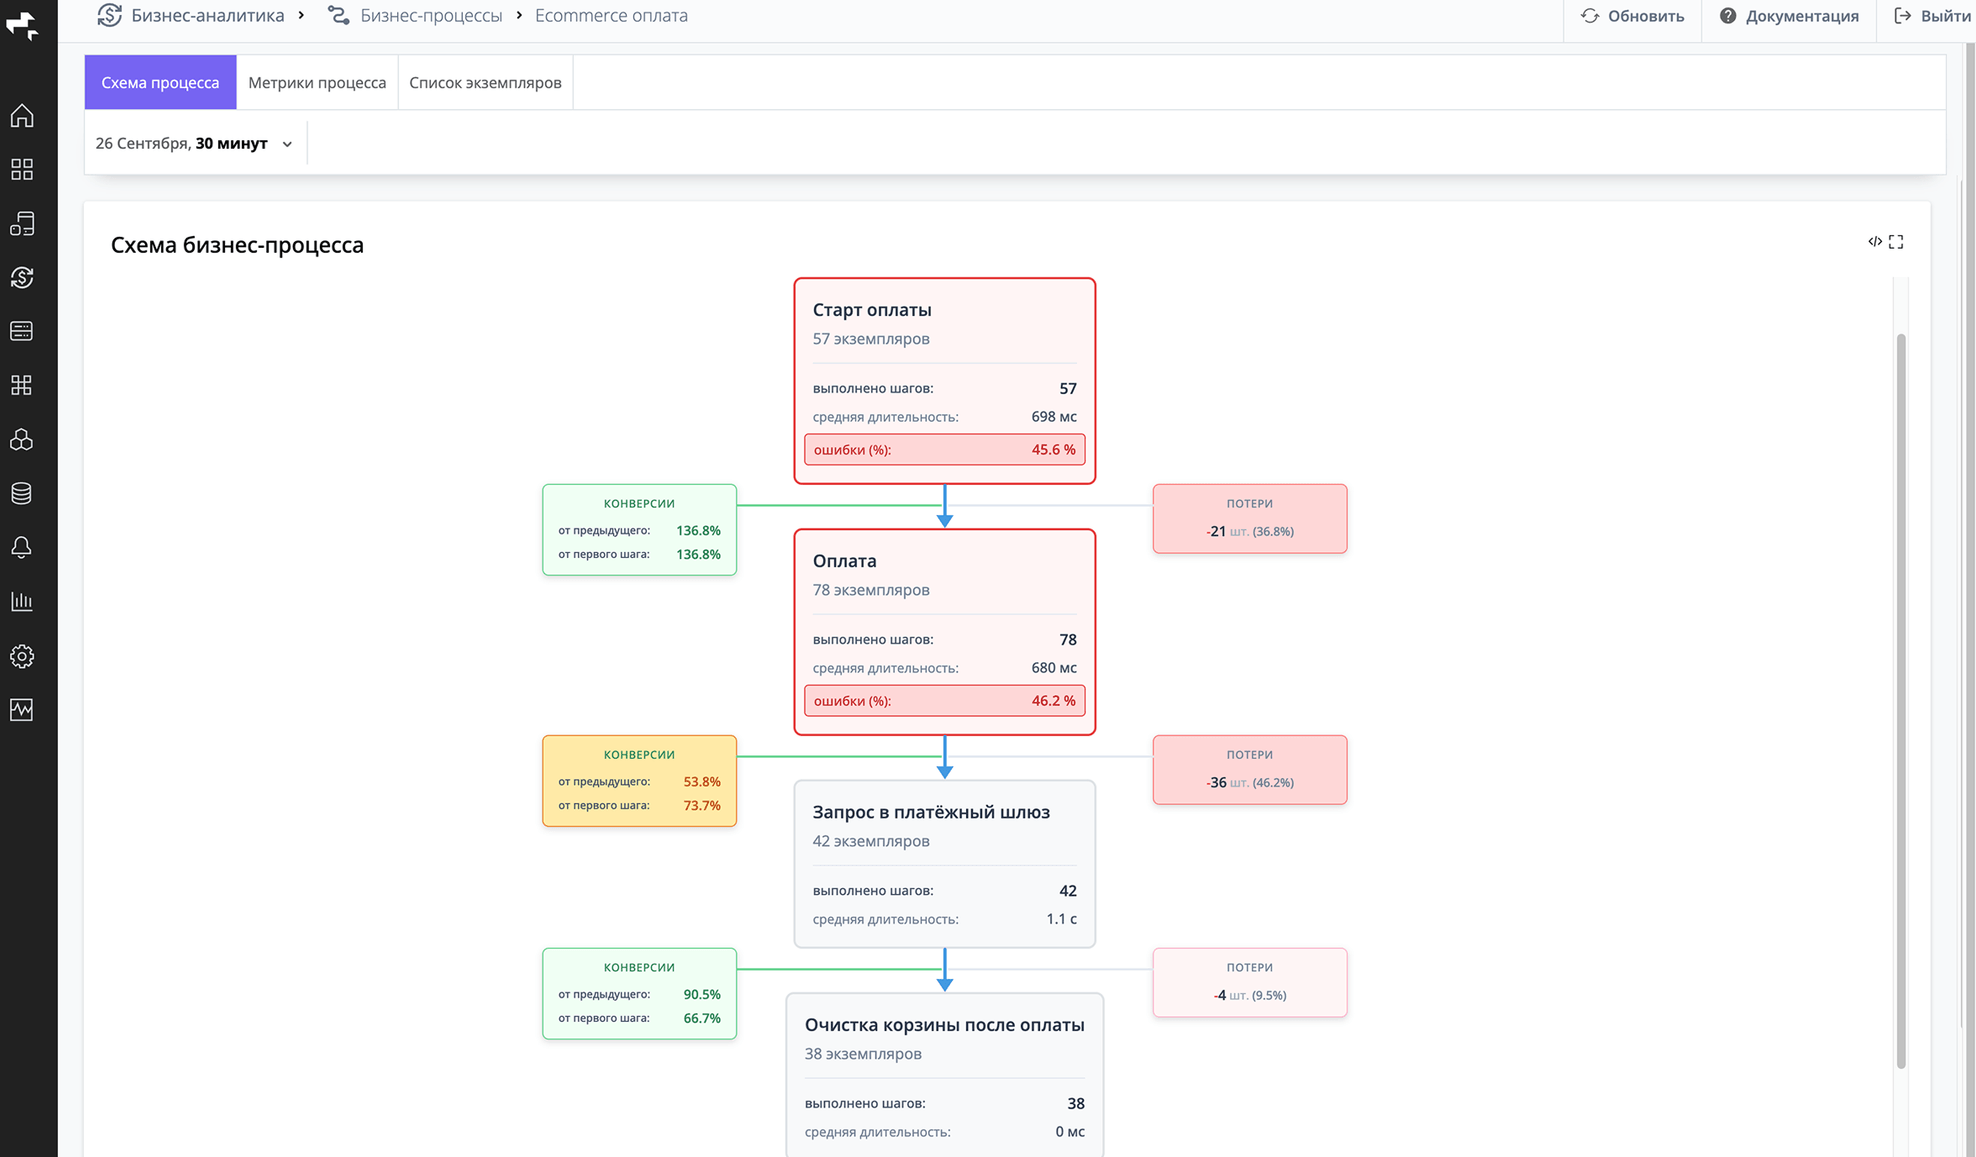This screenshot has width=1976, height=1157.
Task: Select the Оплата process step card
Action: pos(945,632)
